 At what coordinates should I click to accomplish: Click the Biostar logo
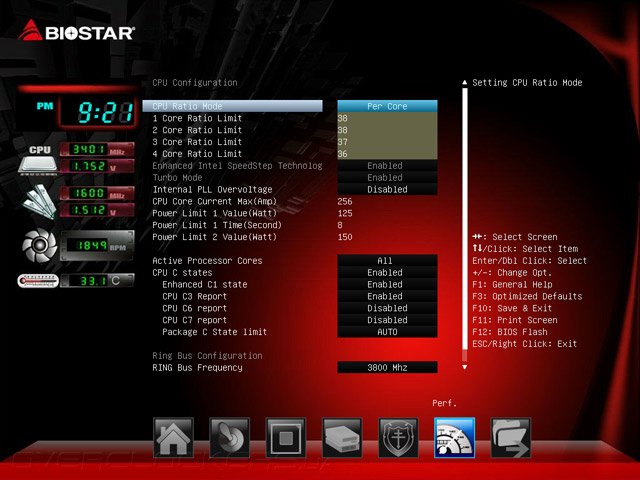click(x=76, y=31)
